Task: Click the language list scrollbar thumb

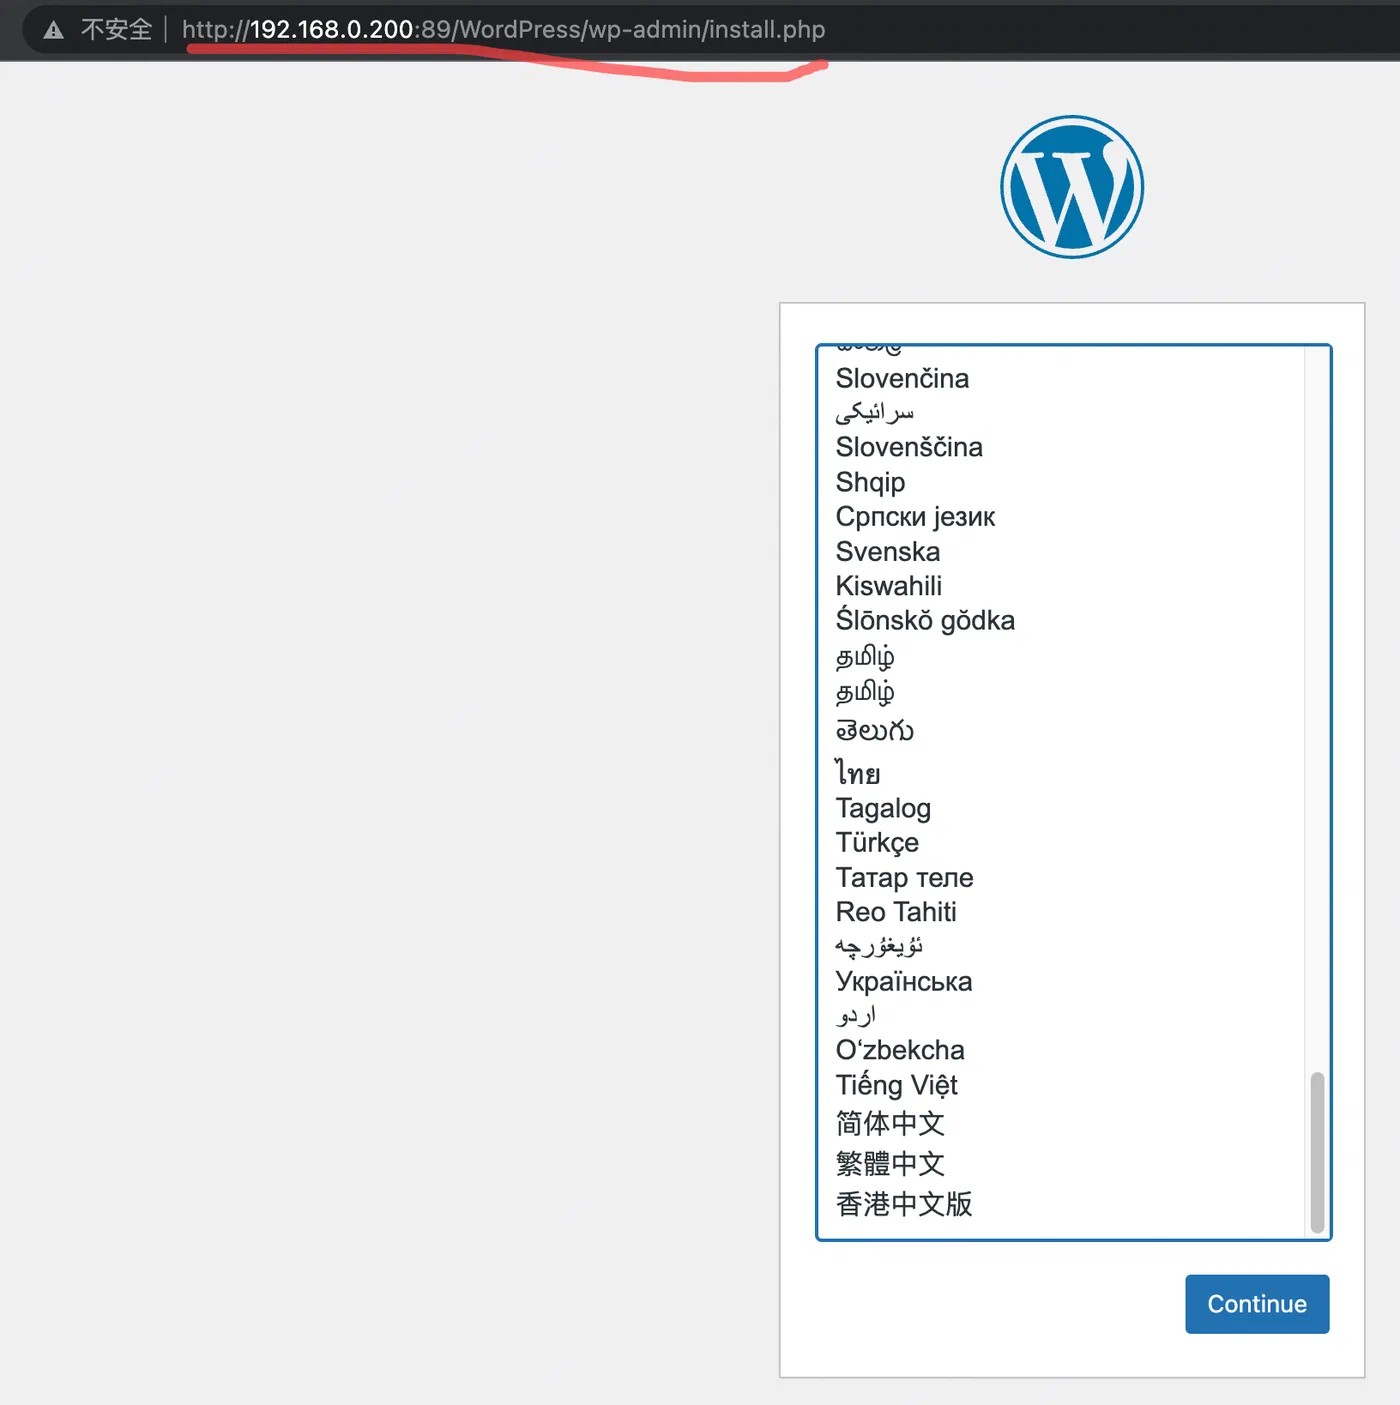Action: point(1317,1152)
